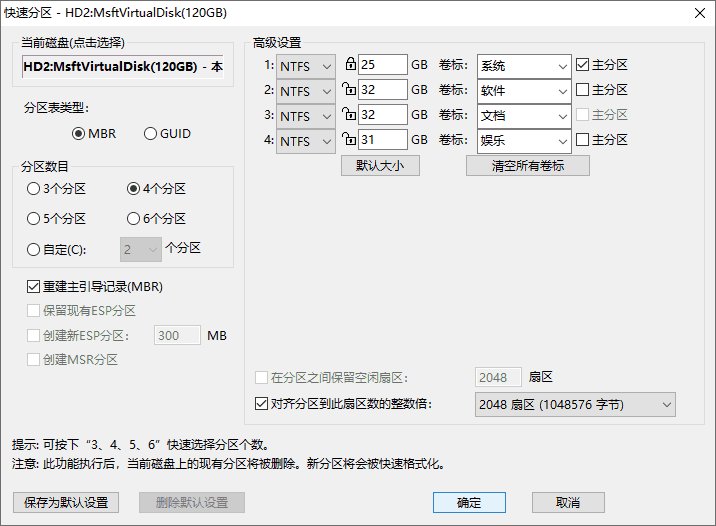Close the 快速分区 dialog window
716x526 pixels.
[700, 13]
